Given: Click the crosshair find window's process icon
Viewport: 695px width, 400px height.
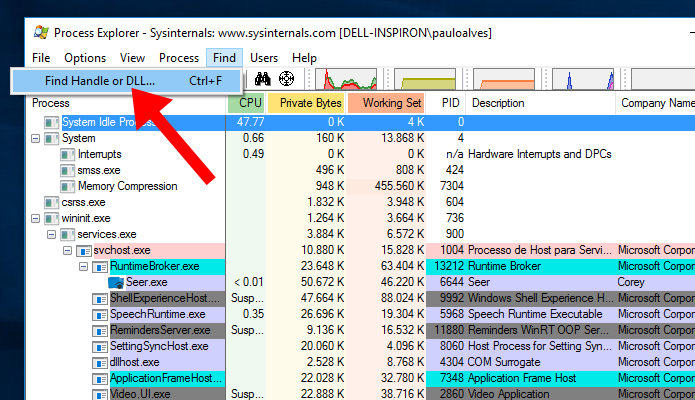Looking at the screenshot, I should click(x=286, y=79).
